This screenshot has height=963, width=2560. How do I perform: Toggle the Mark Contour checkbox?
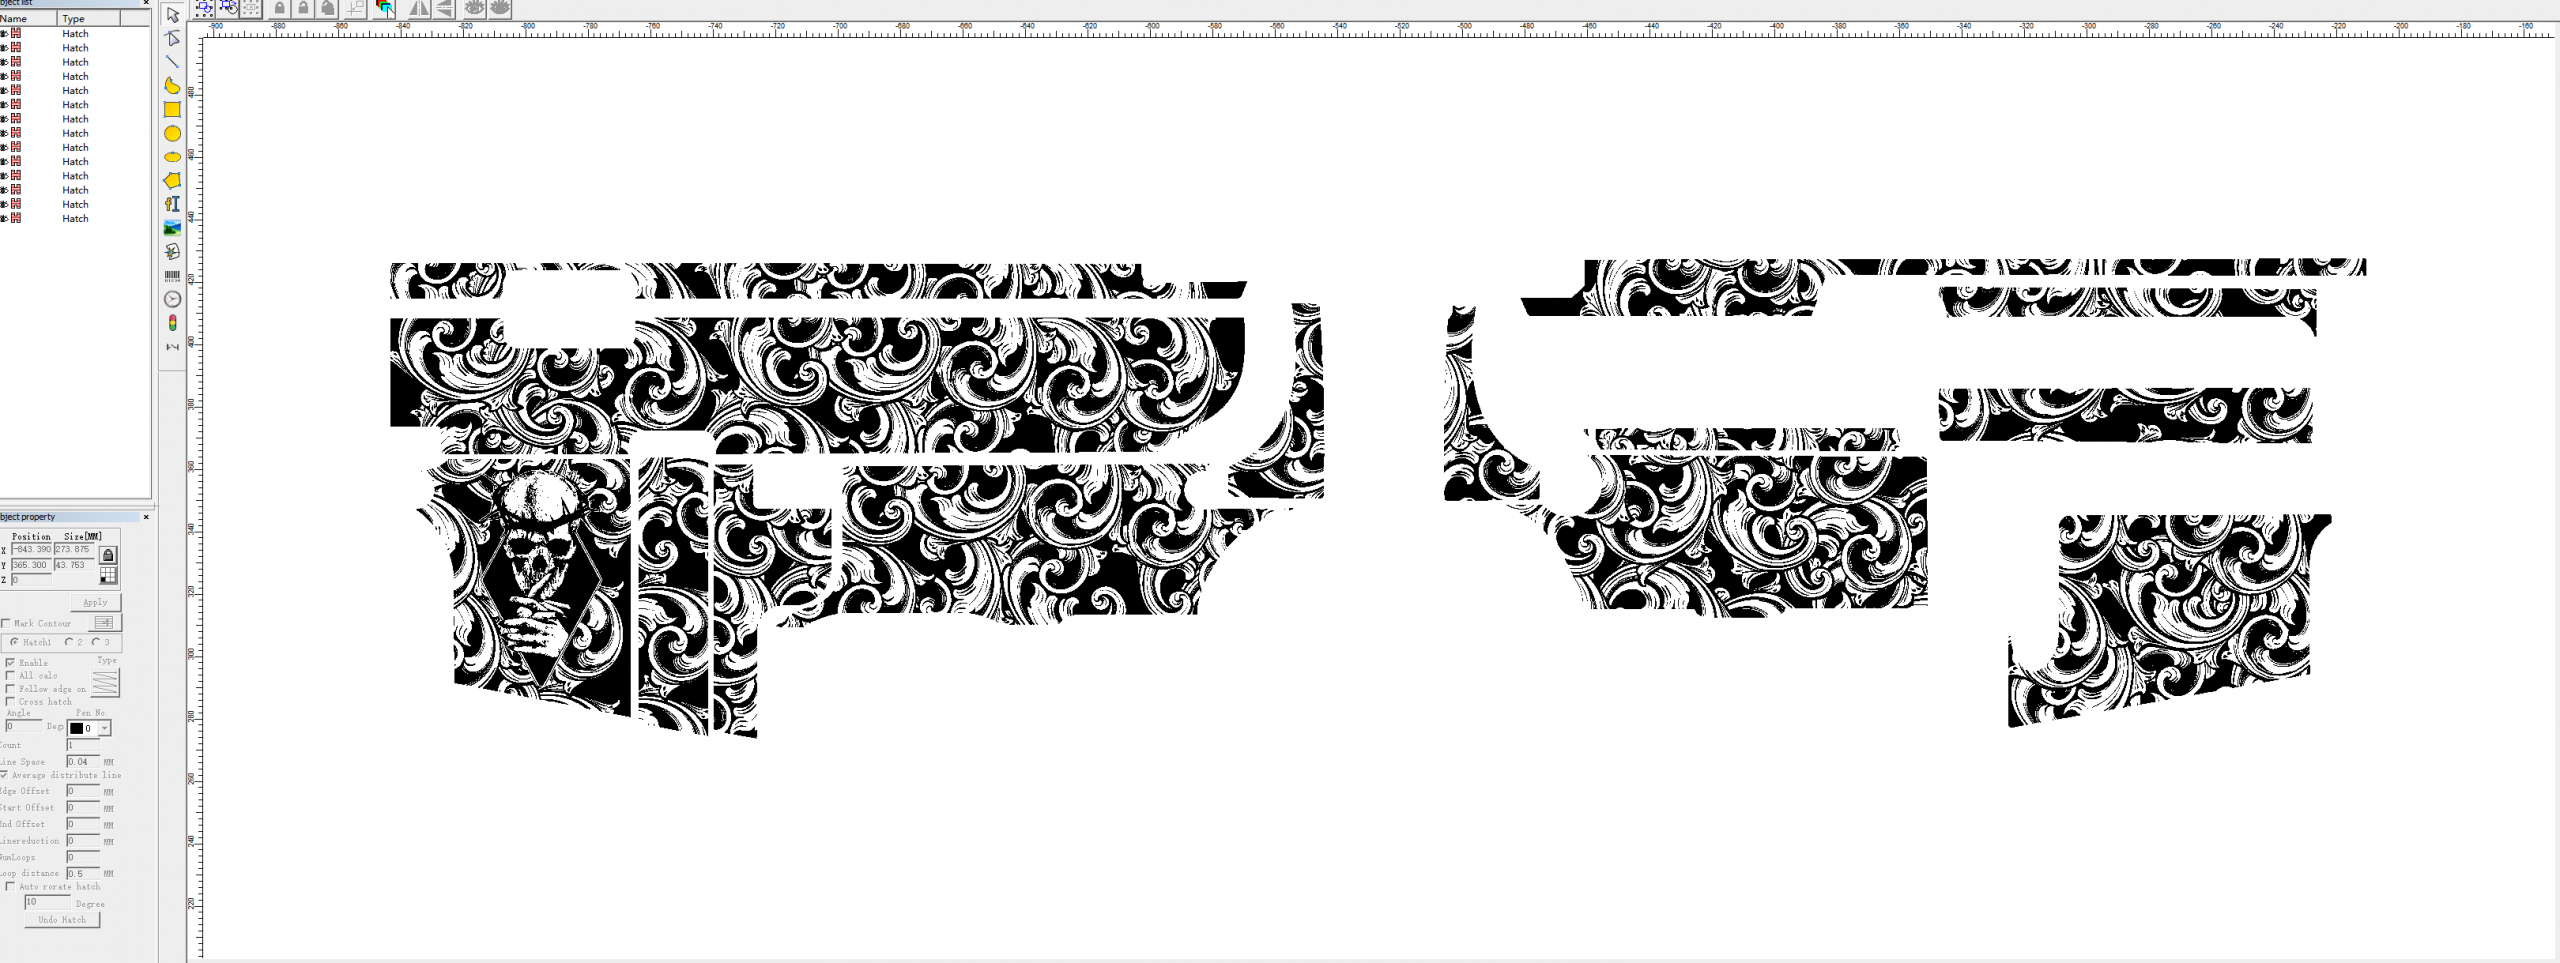(x=6, y=623)
